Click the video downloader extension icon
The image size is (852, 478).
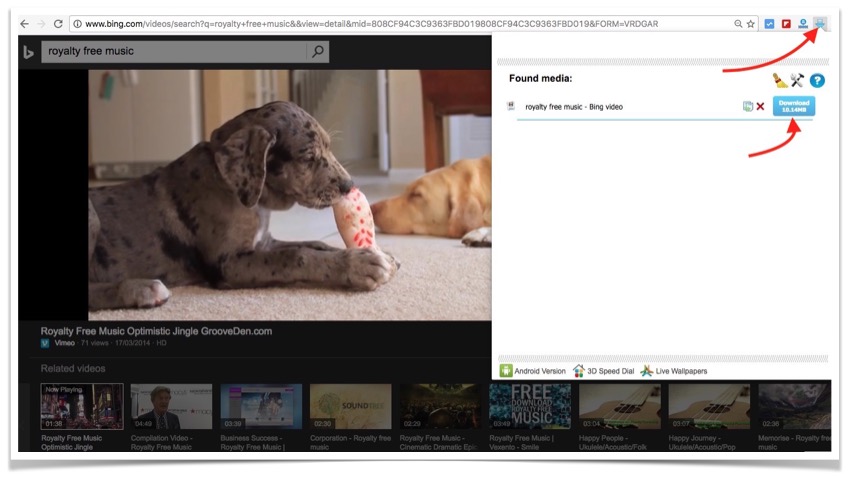coord(820,23)
